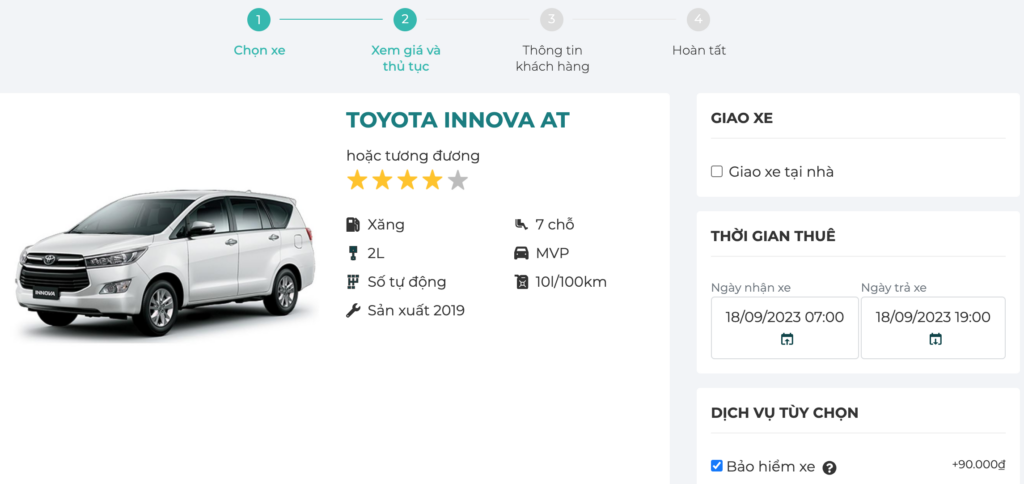The image size is (1024, 484).
Task: Click the white Innova car image
Action: coord(160,258)
